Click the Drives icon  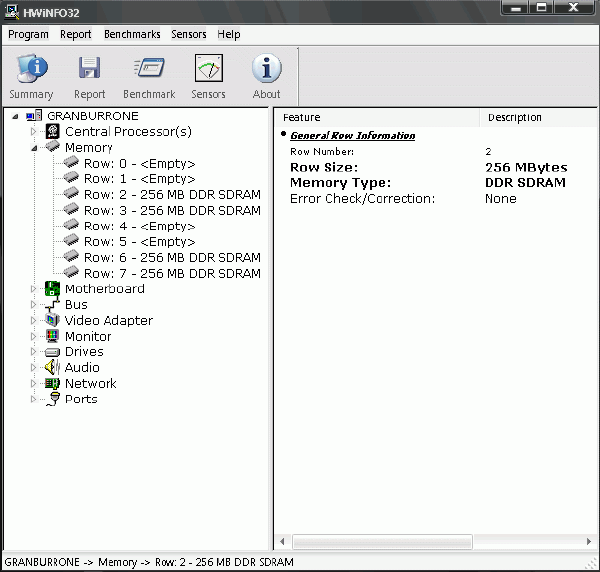(x=52, y=352)
